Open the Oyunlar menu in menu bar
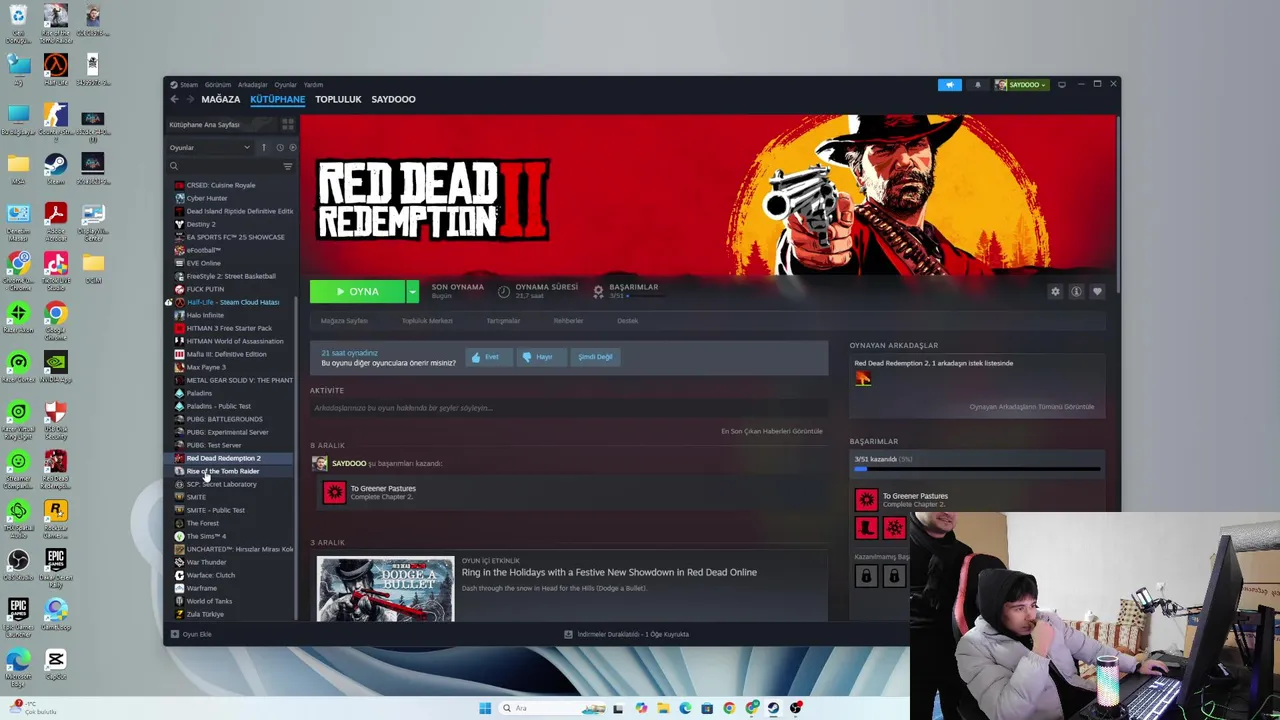 pos(286,85)
